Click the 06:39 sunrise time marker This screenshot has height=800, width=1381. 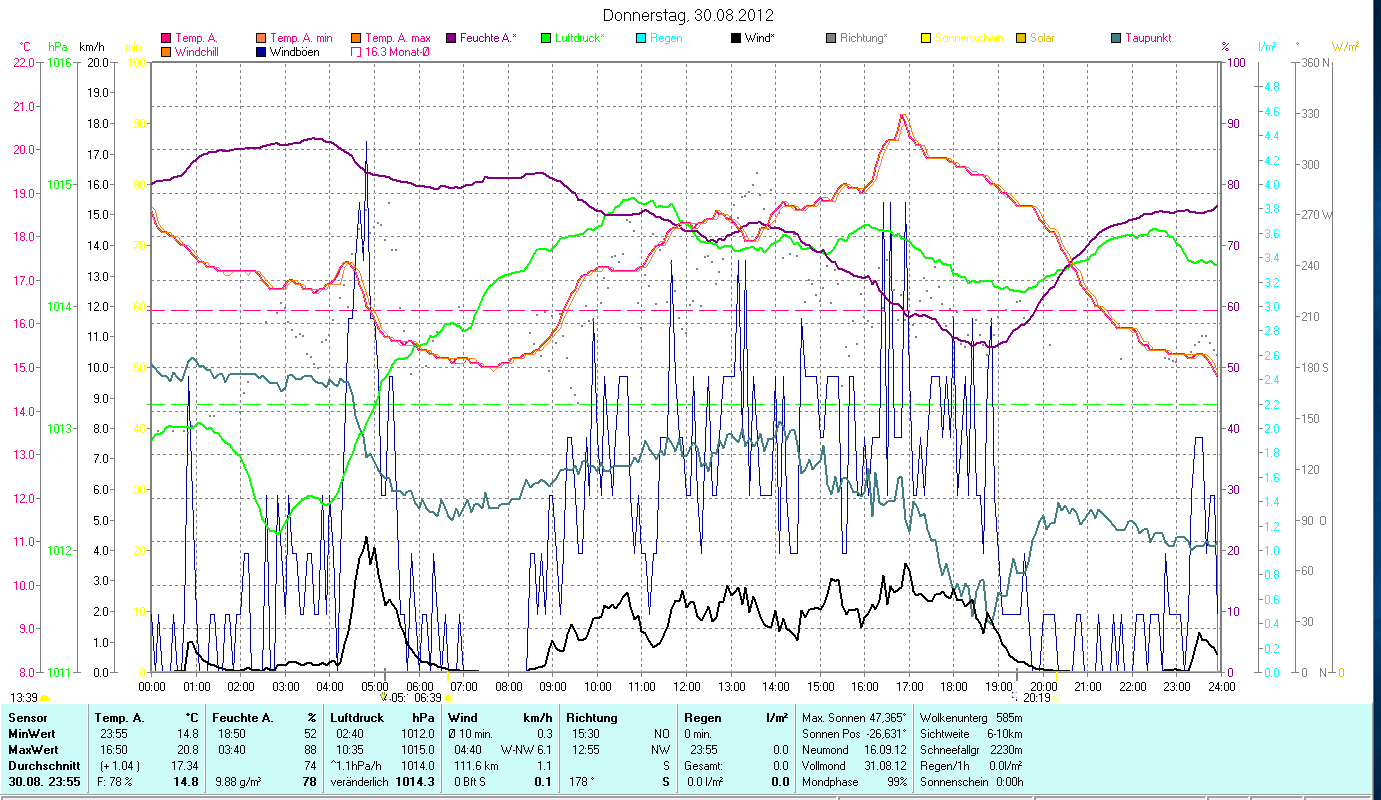click(428, 698)
